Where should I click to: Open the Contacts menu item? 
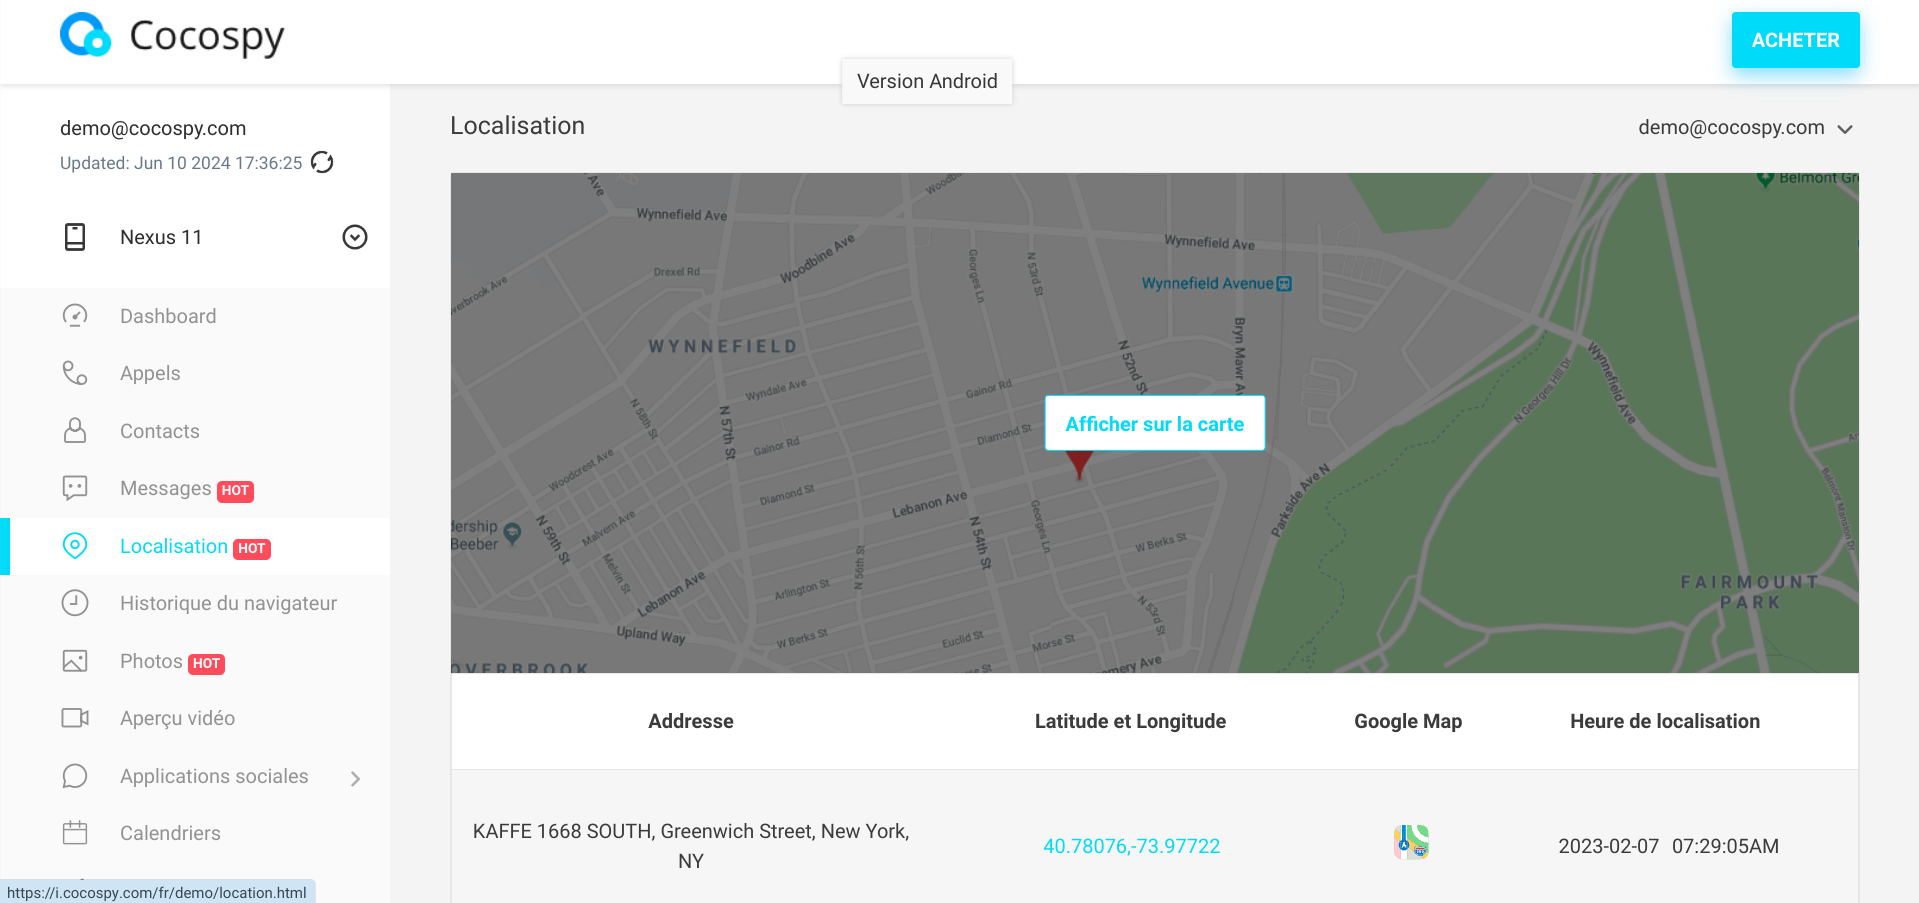pos(160,431)
